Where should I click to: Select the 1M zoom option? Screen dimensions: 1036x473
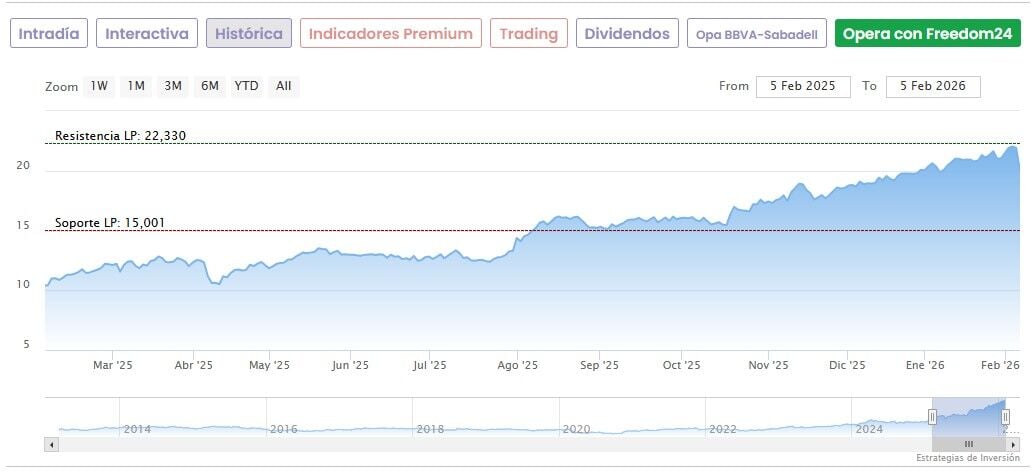(136, 86)
